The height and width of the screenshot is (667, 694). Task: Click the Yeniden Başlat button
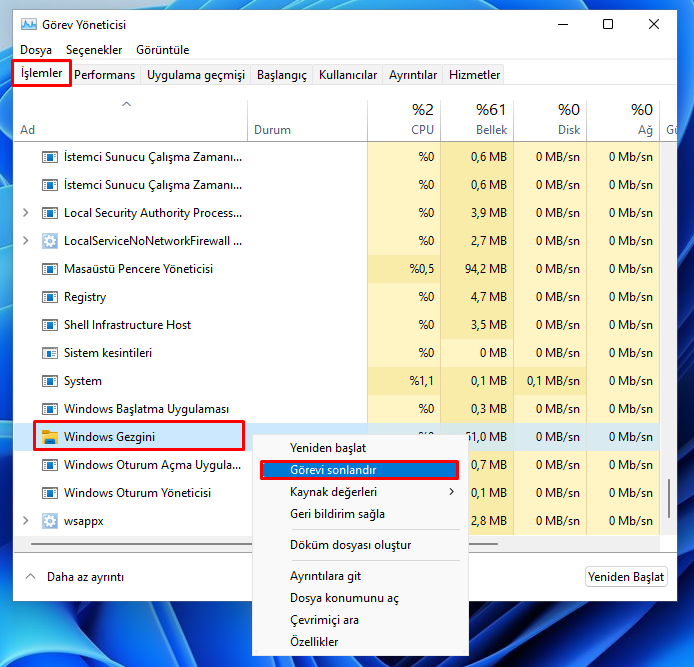(x=626, y=577)
